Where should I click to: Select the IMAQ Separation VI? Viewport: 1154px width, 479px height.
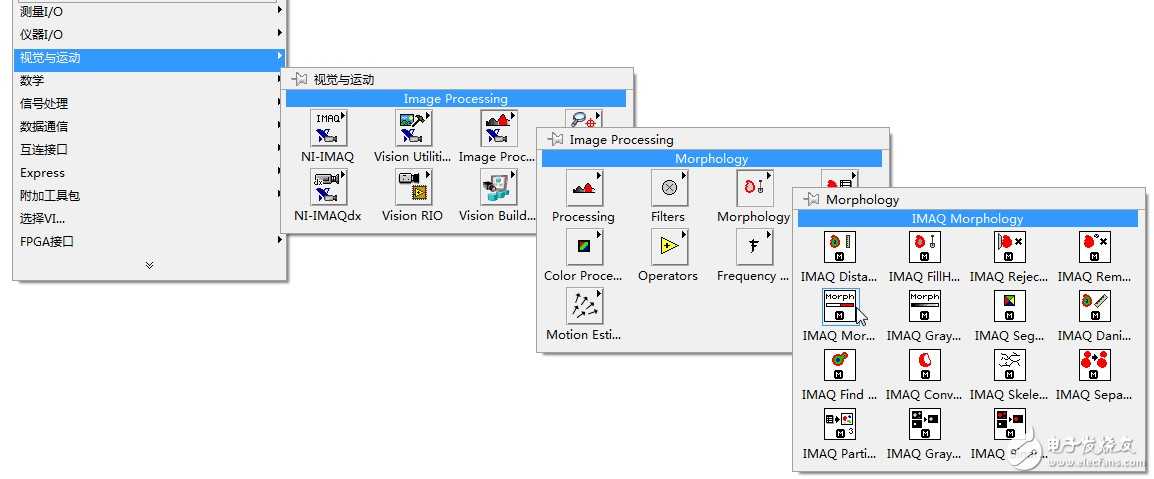point(1095,365)
